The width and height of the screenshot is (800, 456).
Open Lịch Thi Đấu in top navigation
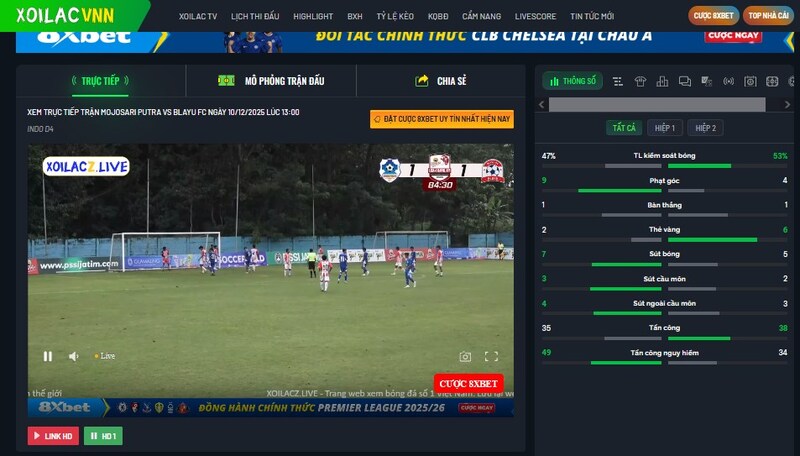click(x=254, y=17)
